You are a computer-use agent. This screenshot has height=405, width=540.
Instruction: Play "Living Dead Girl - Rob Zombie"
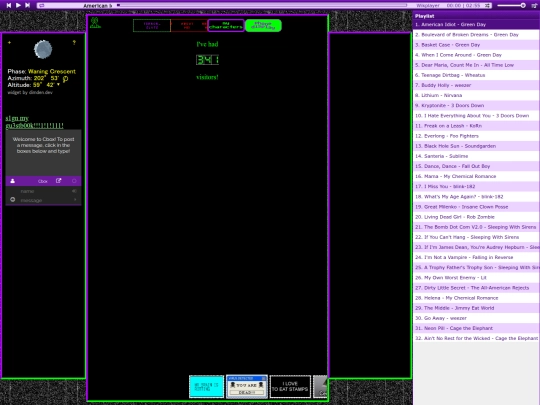[476, 217]
